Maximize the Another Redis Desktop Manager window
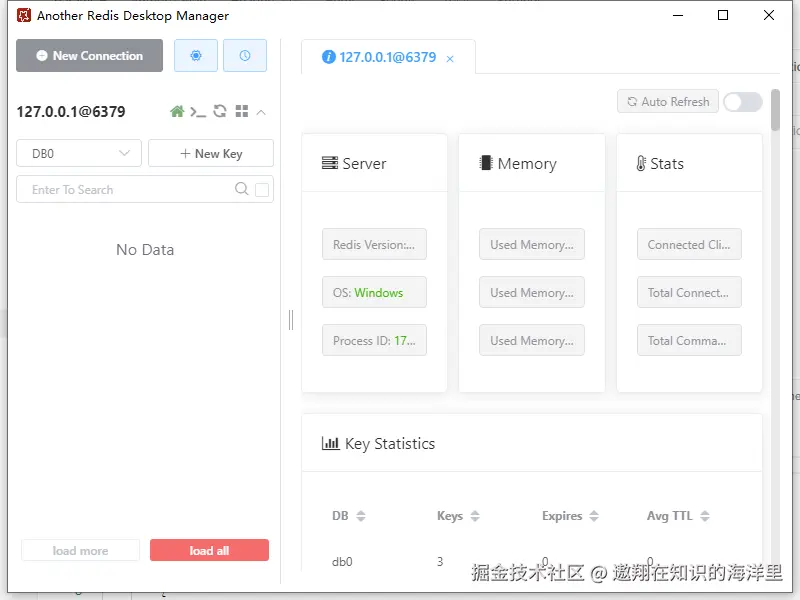800x600 pixels. [723, 15]
